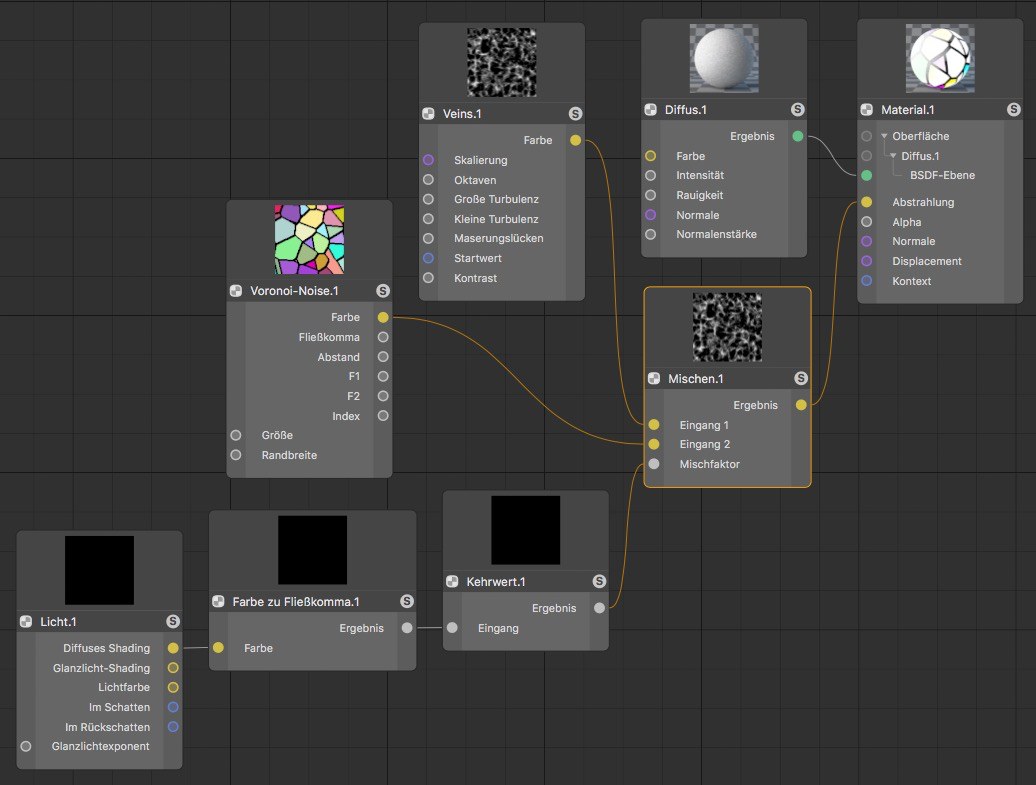Click the node type icon beside Material.1 title

click(x=867, y=110)
